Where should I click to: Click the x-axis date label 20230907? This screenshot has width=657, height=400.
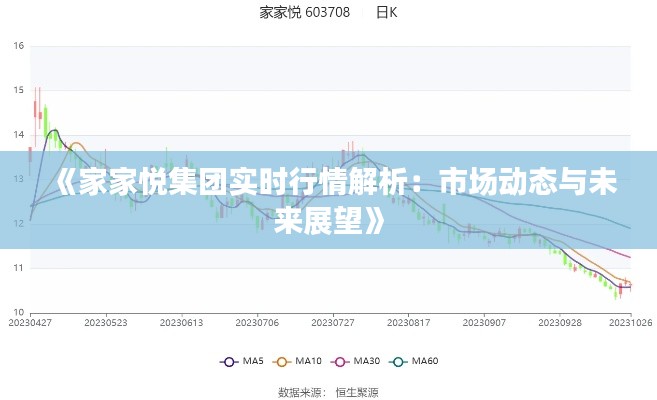[484, 323]
